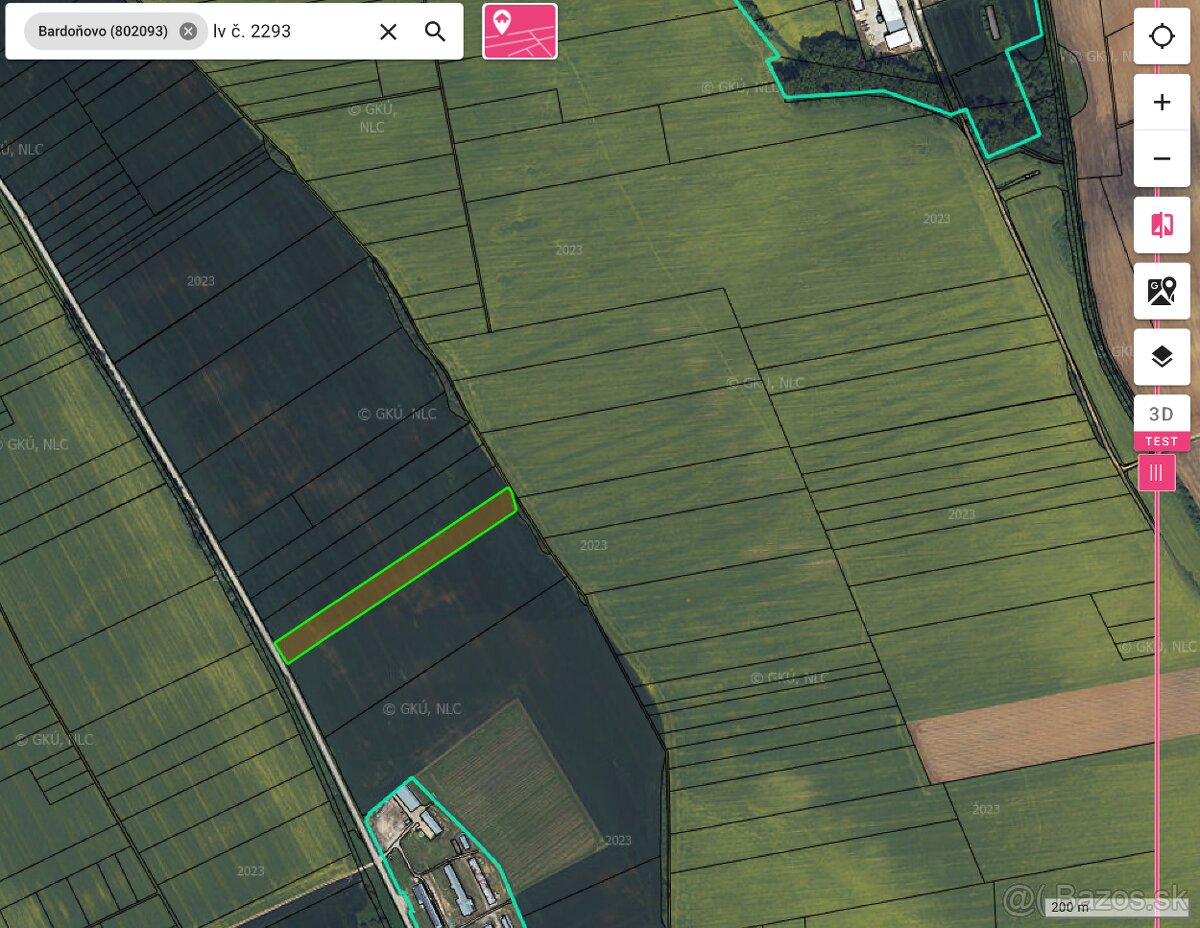
Task: Clear the search text with X icon
Action: (x=388, y=31)
